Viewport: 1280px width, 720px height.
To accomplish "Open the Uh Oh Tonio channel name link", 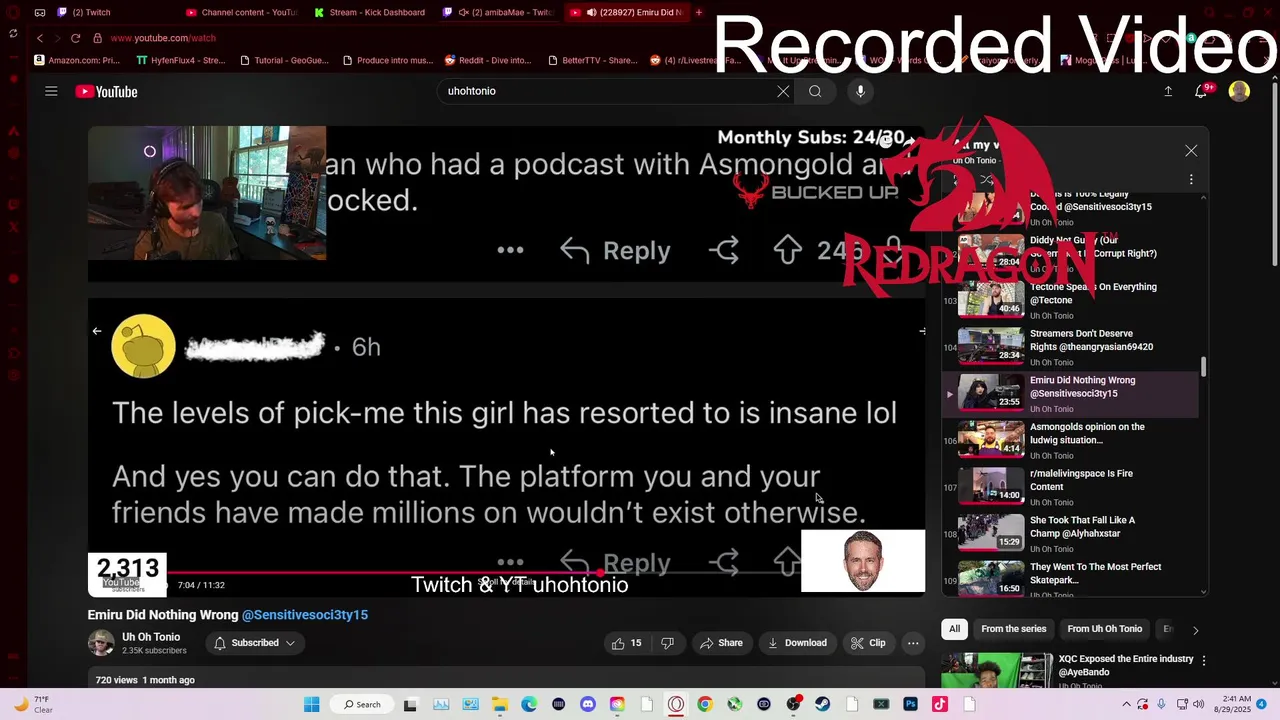I will pos(151,637).
